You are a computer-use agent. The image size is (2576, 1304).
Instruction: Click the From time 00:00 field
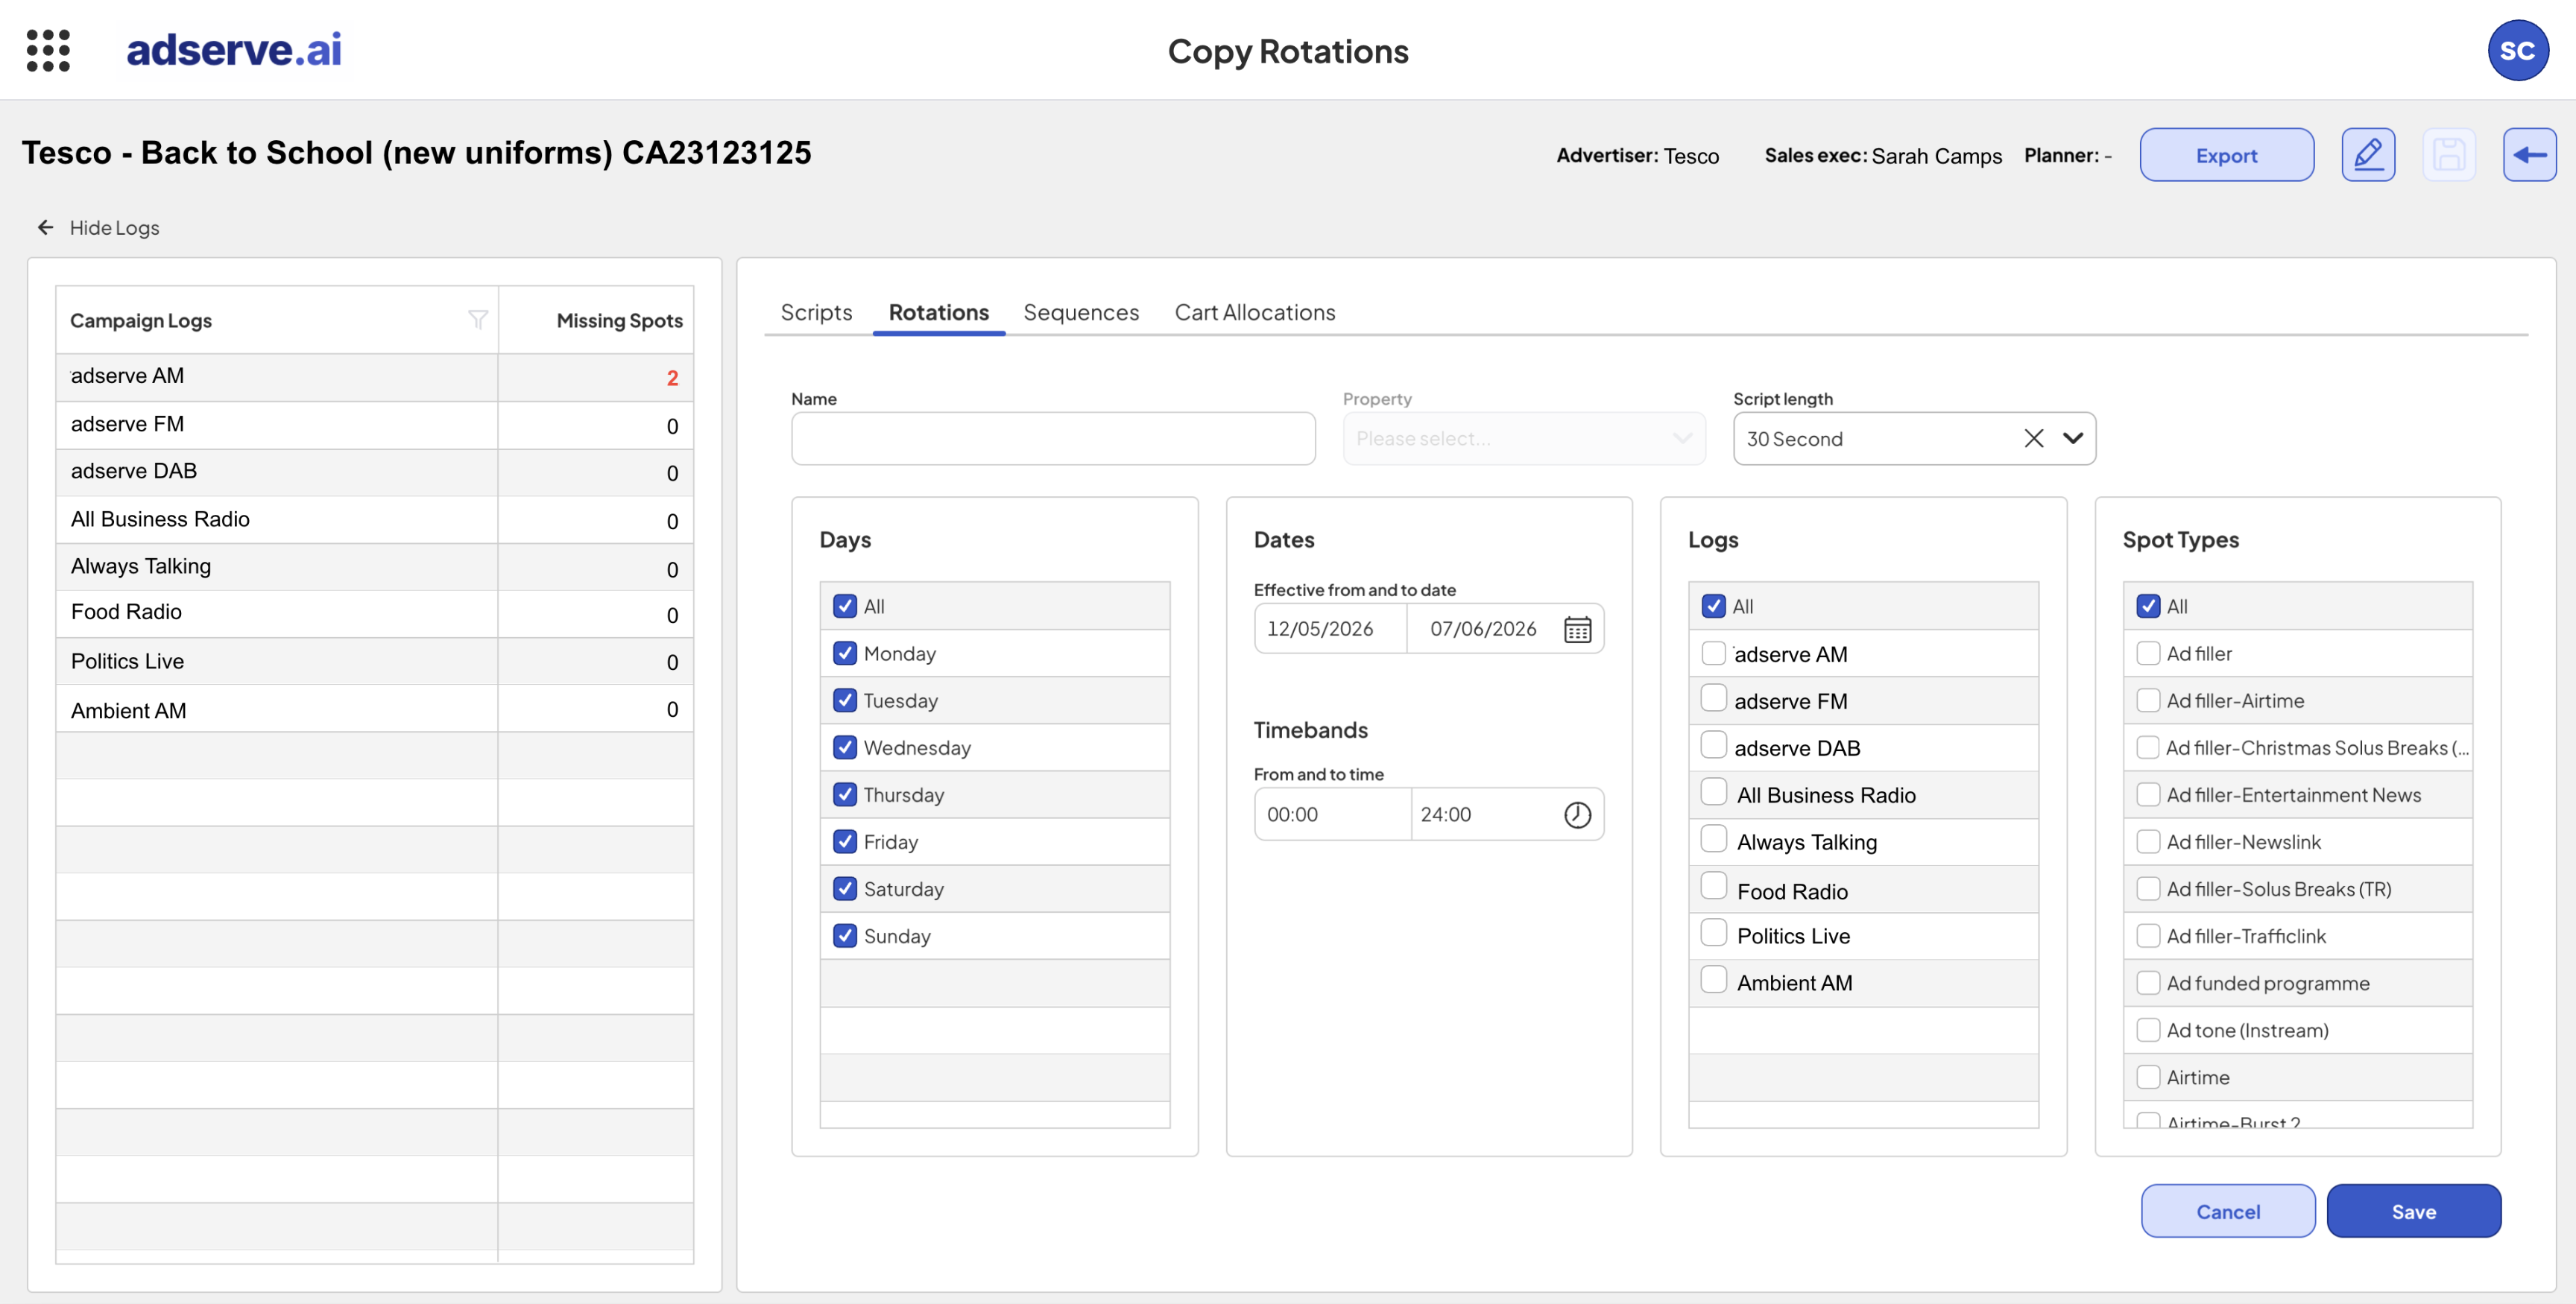pos(1332,815)
